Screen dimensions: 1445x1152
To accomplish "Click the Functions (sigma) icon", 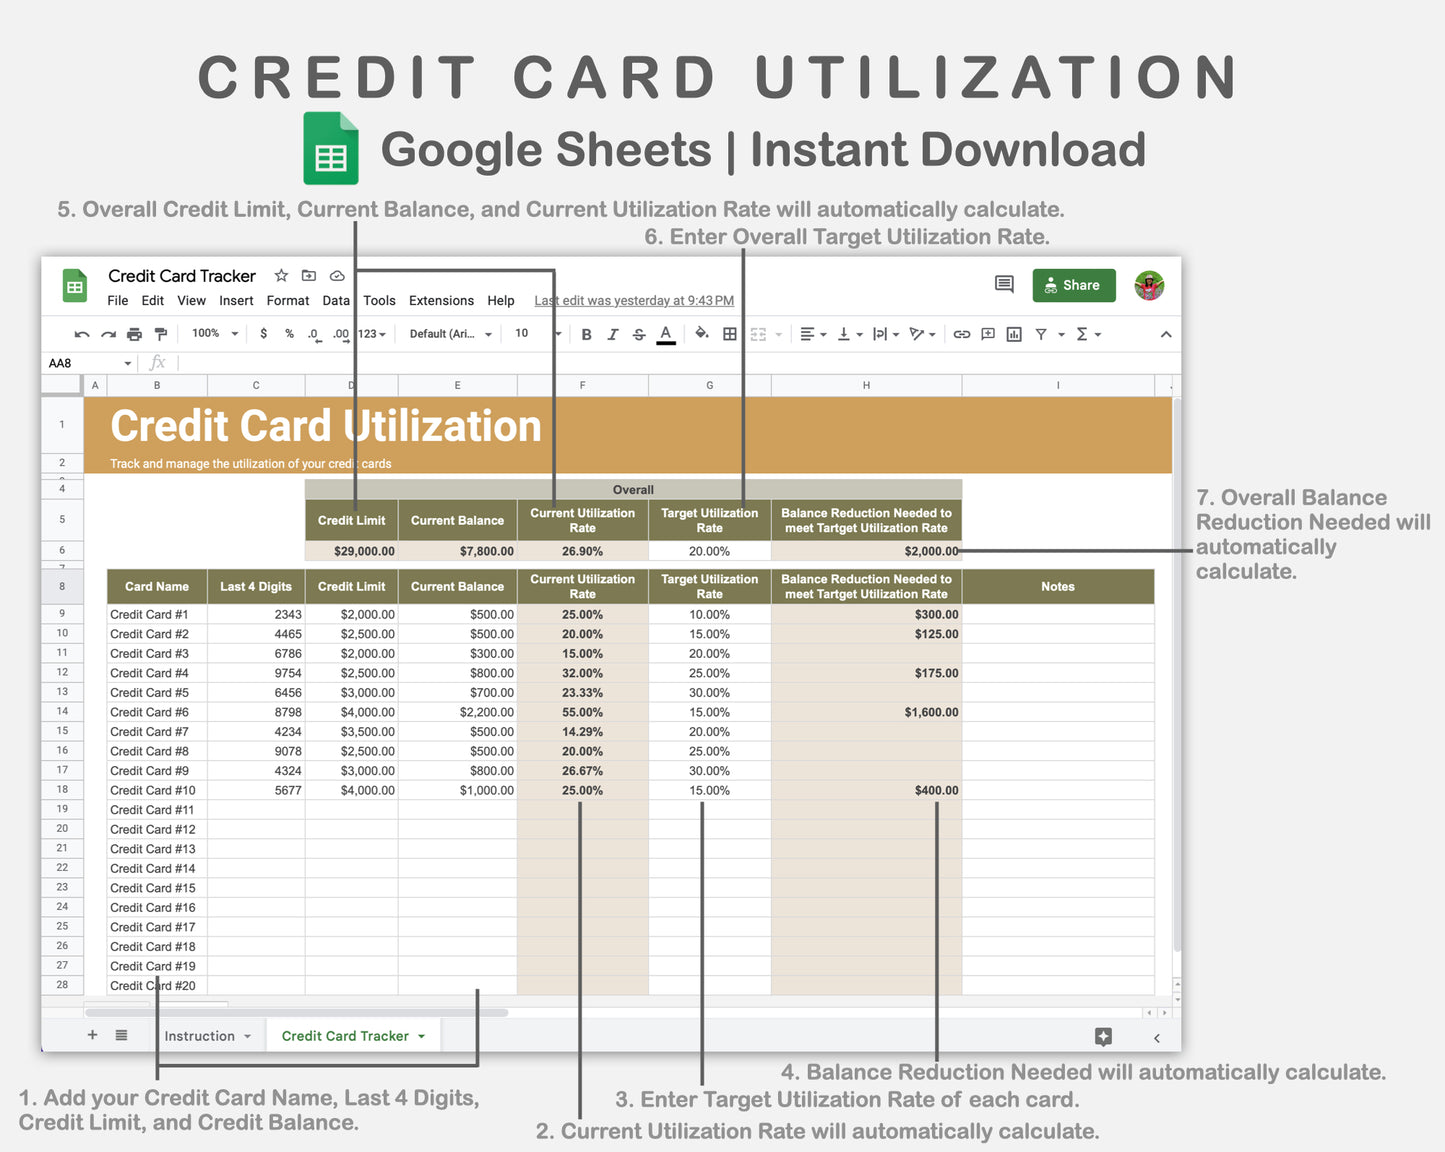I will click(1082, 333).
